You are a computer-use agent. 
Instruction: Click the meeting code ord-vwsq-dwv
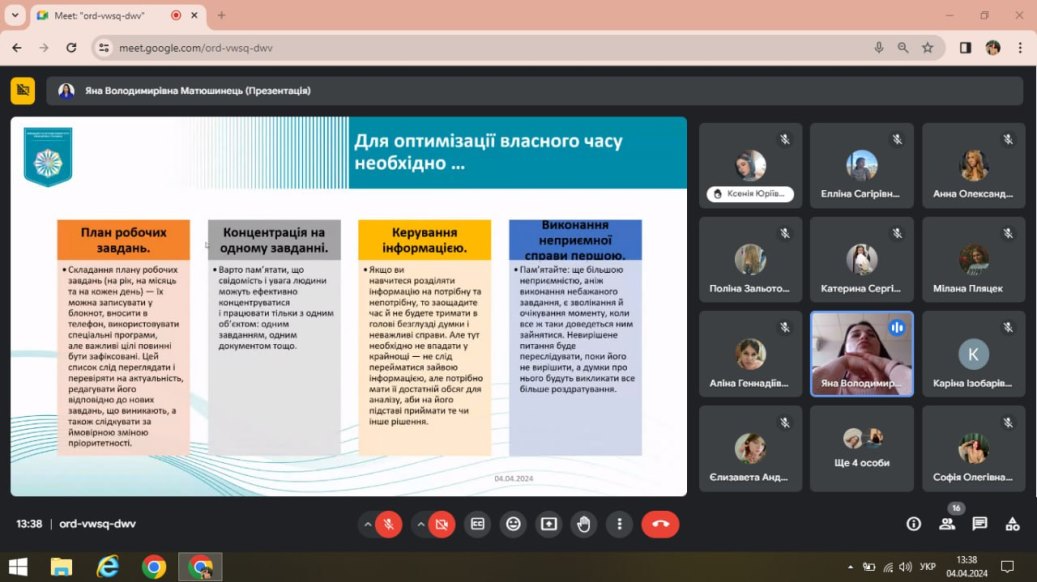(x=97, y=524)
